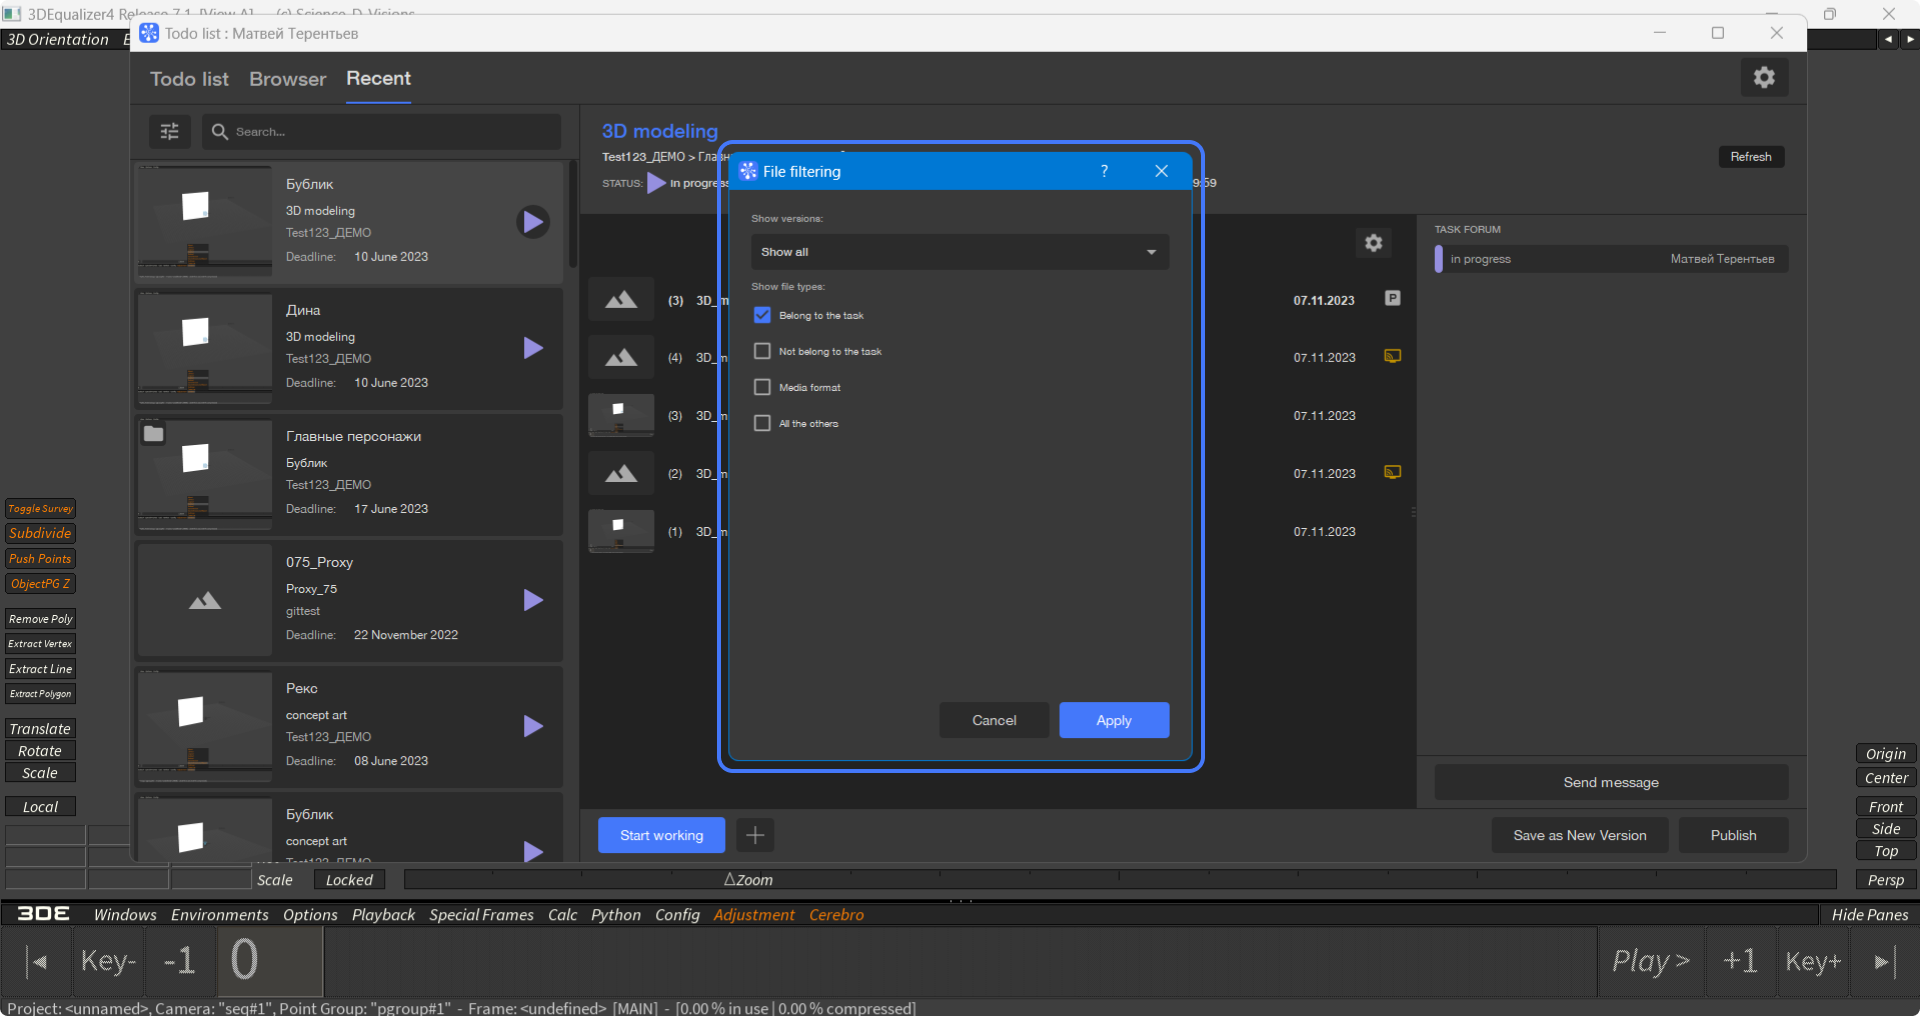Click the Play > button
The image size is (1920, 1016).
[1651, 961]
